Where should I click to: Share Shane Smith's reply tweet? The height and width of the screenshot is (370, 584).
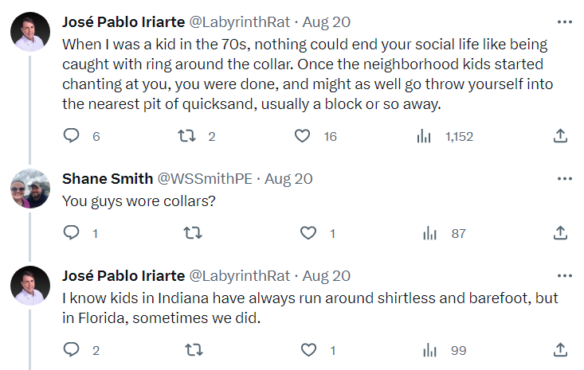560,233
